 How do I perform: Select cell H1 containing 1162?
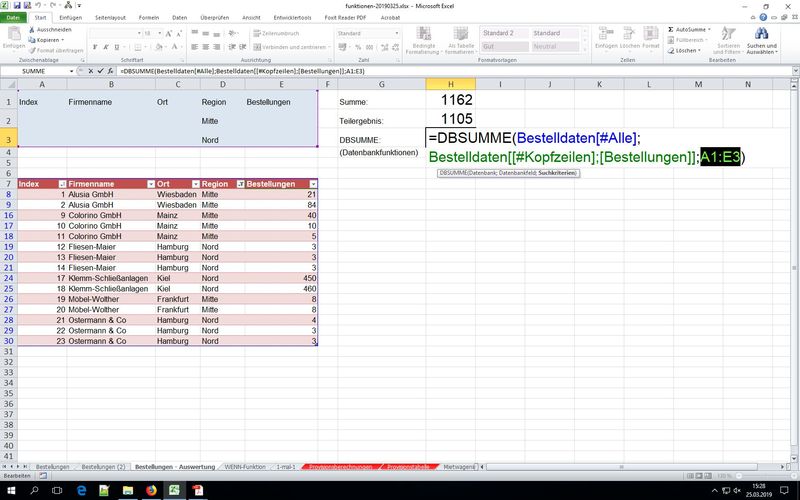456,101
